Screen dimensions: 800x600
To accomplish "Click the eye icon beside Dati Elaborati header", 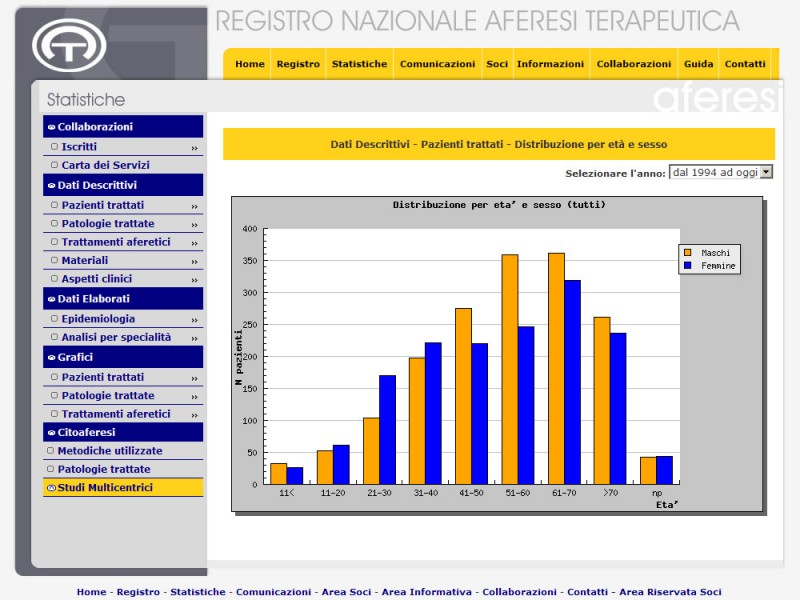I will pyautogui.click(x=52, y=299).
